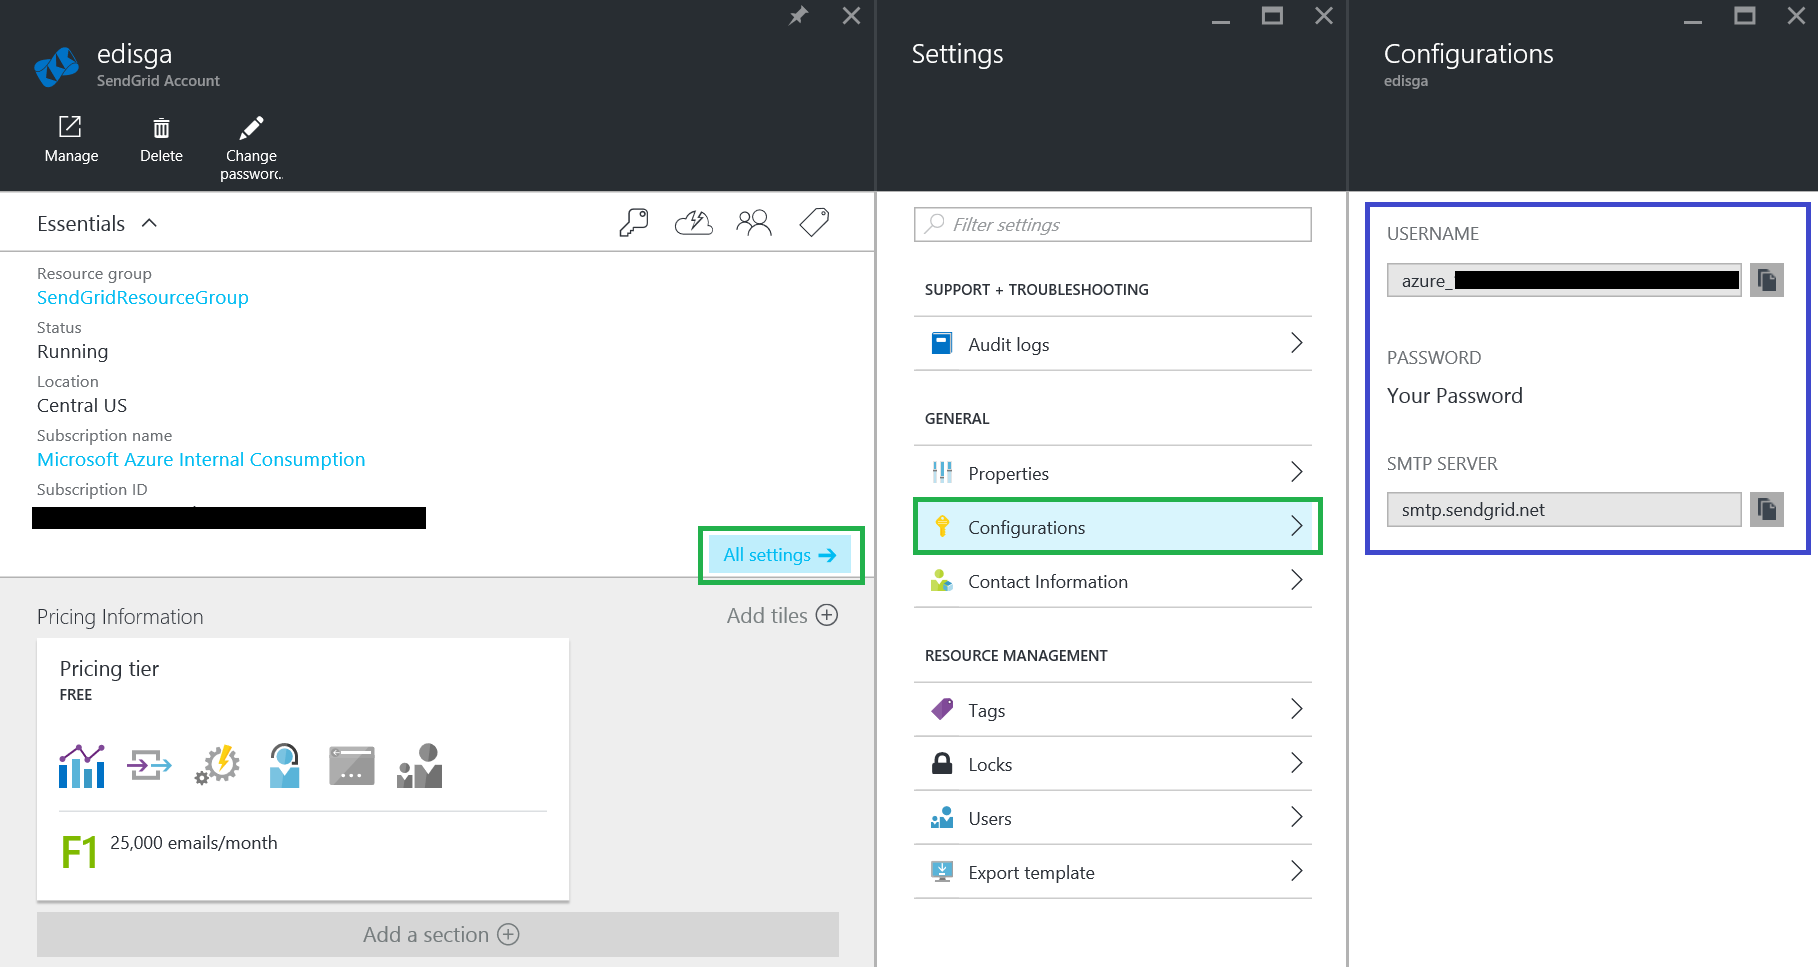The image size is (1818, 967).
Task: Click the person search icon in pricing tile
Action: [284, 766]
